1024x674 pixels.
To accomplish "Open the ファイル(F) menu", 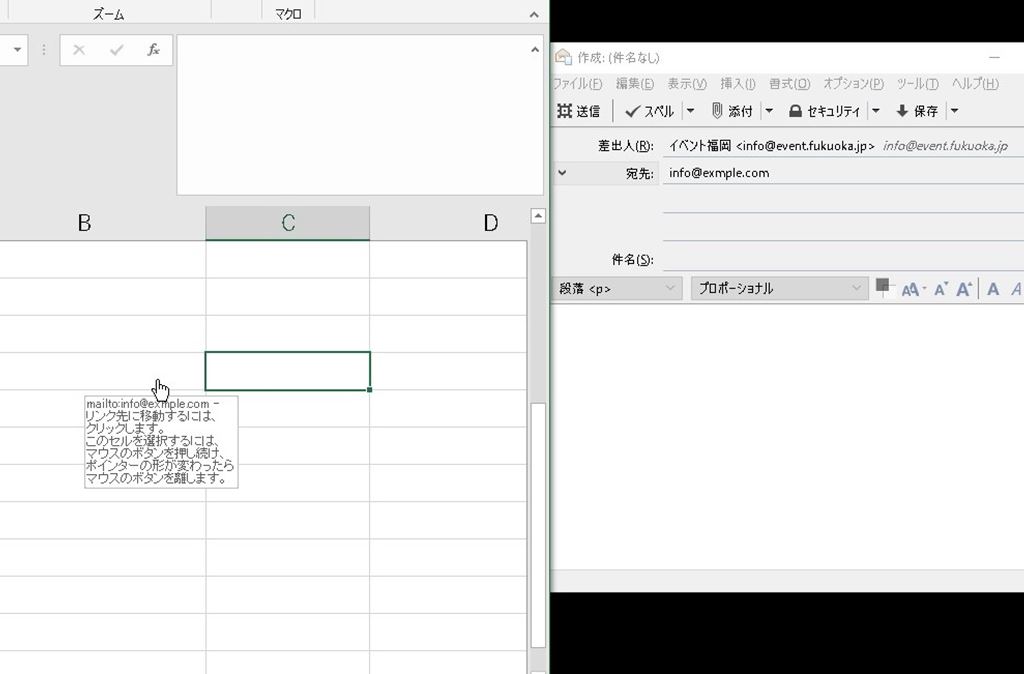I will (x=577, y=84).
